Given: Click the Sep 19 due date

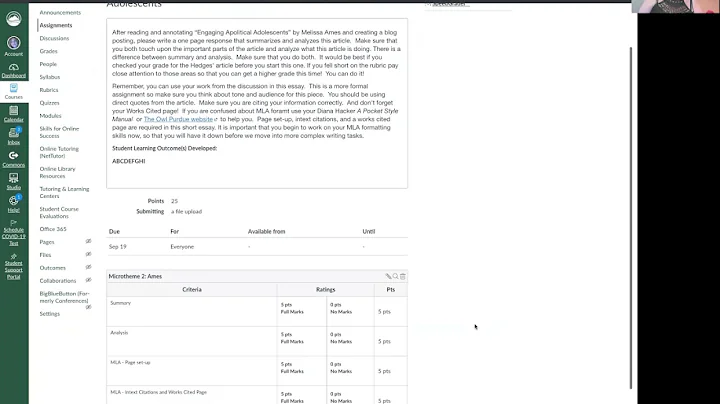Looking at the screenshot, I should click(118, 247).
